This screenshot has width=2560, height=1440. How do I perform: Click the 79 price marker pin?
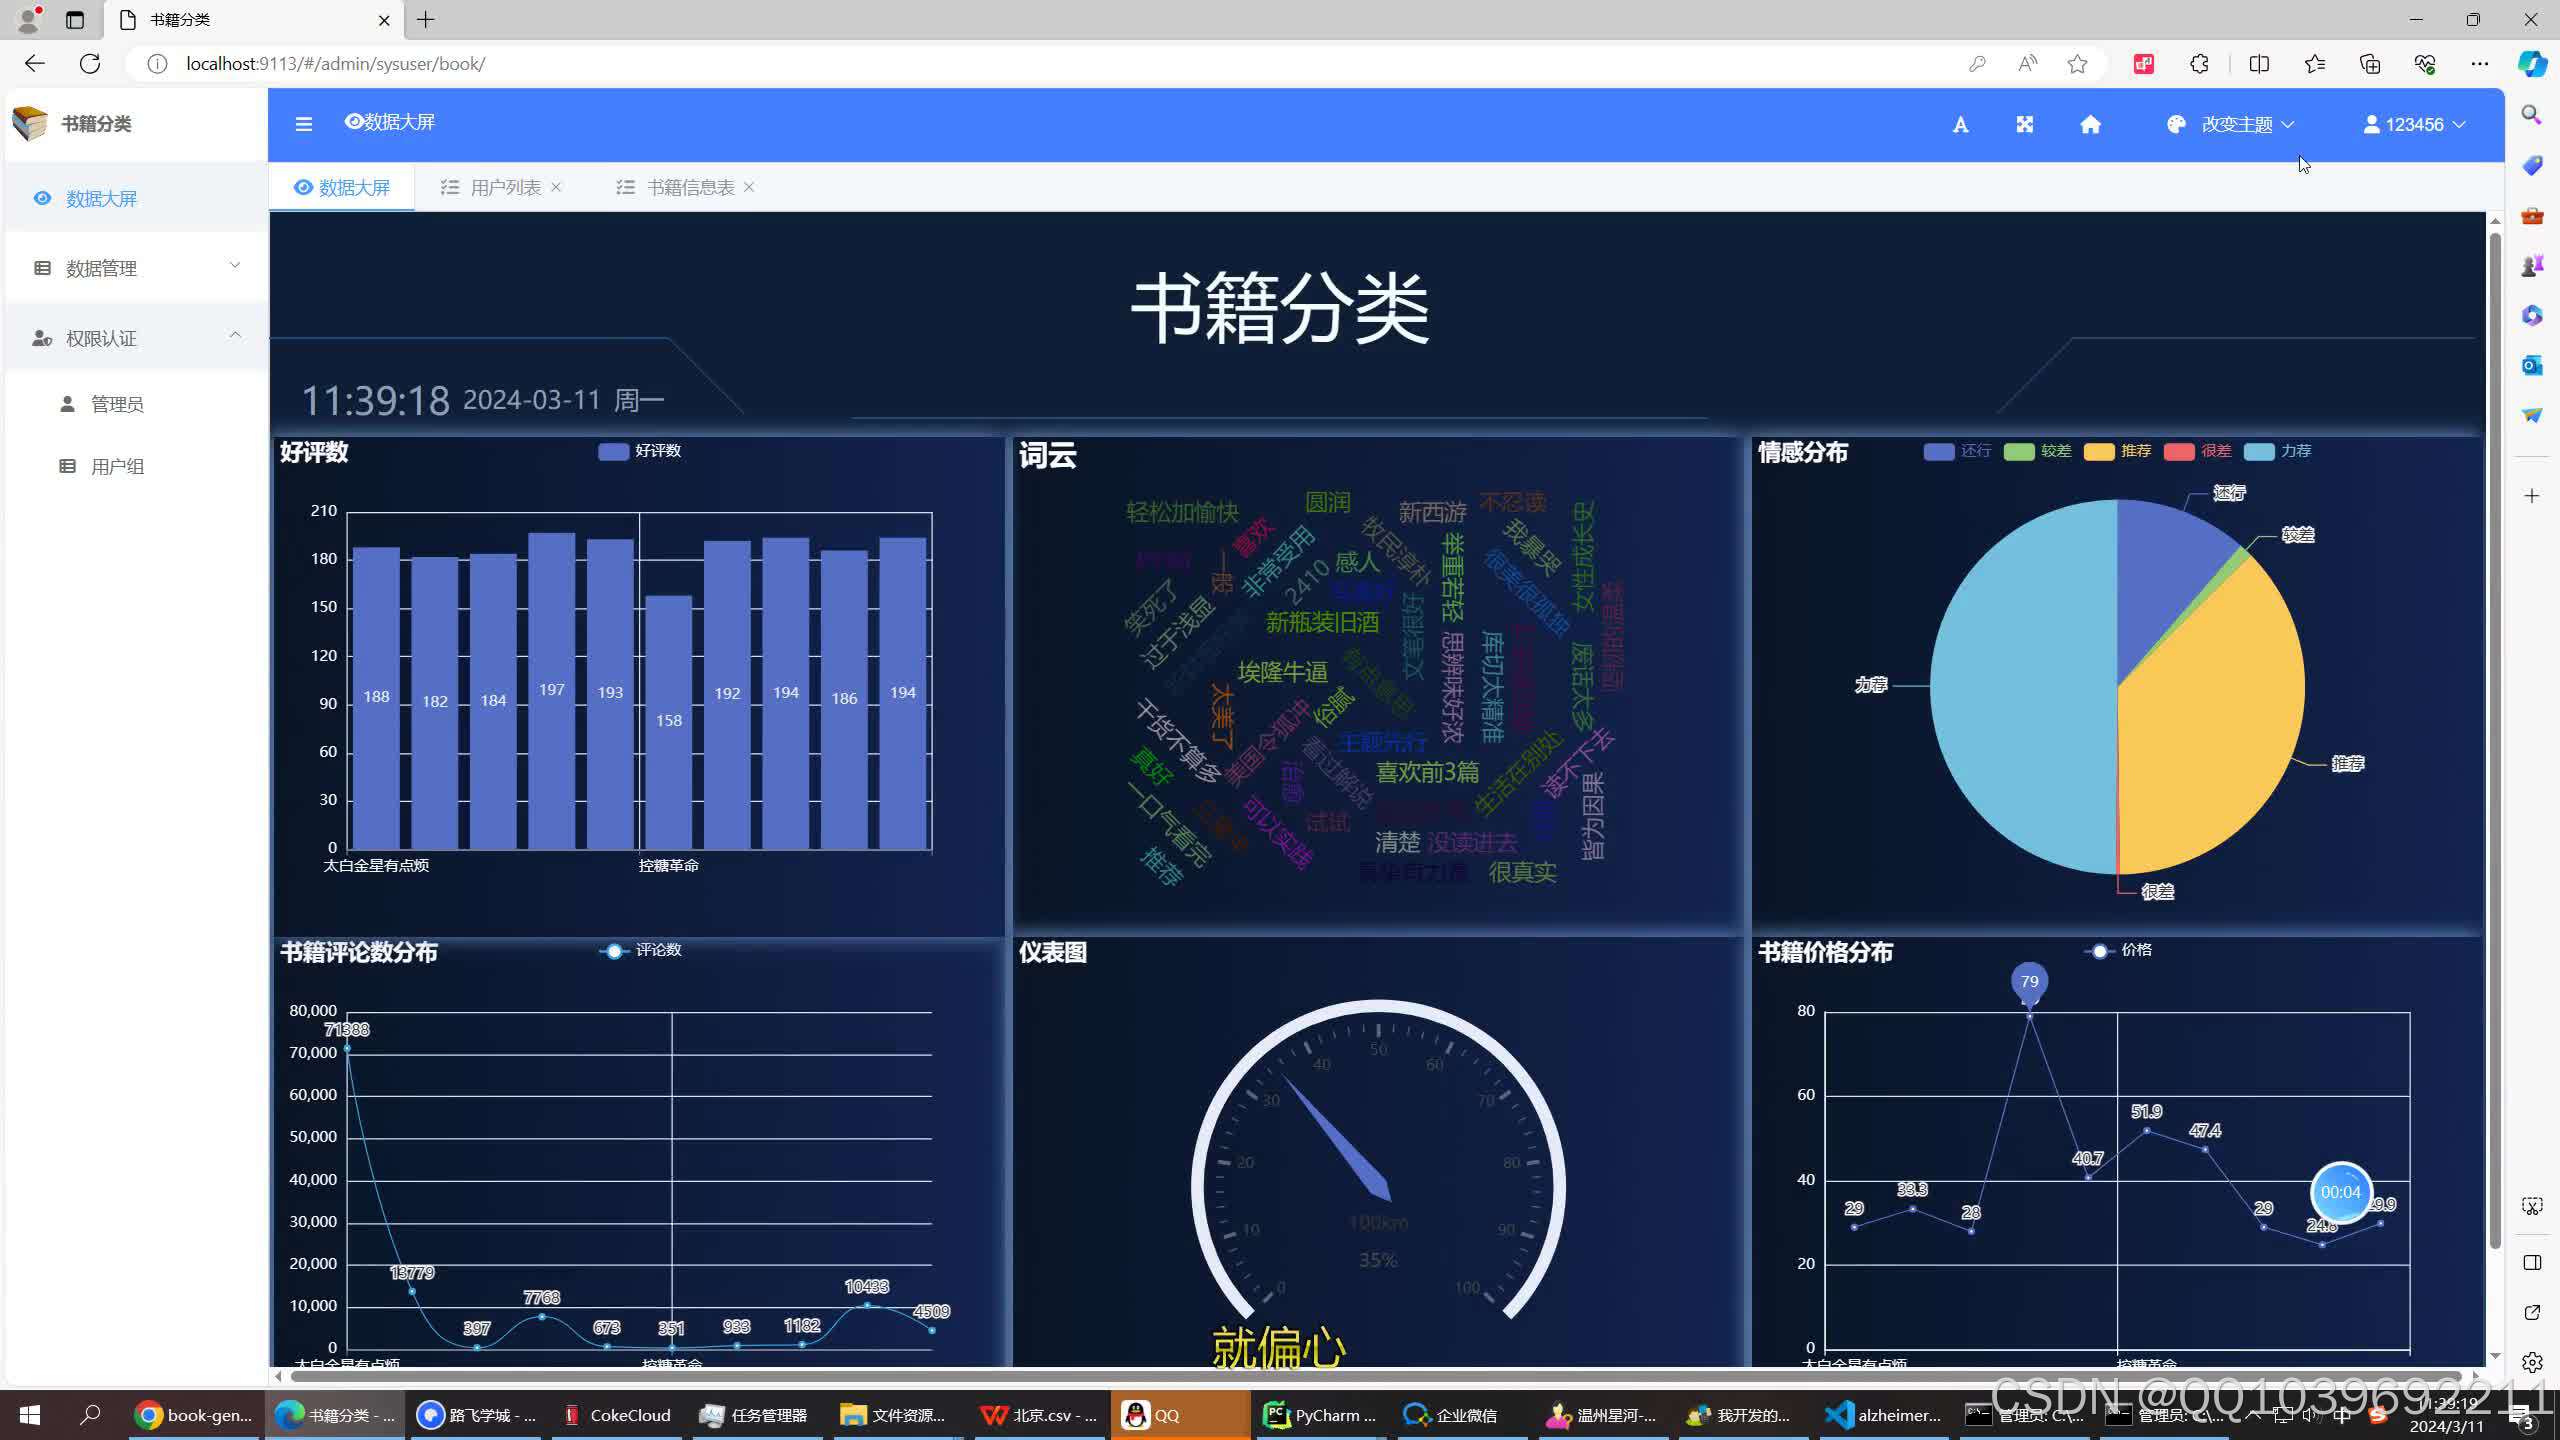tap(2029, 982)
